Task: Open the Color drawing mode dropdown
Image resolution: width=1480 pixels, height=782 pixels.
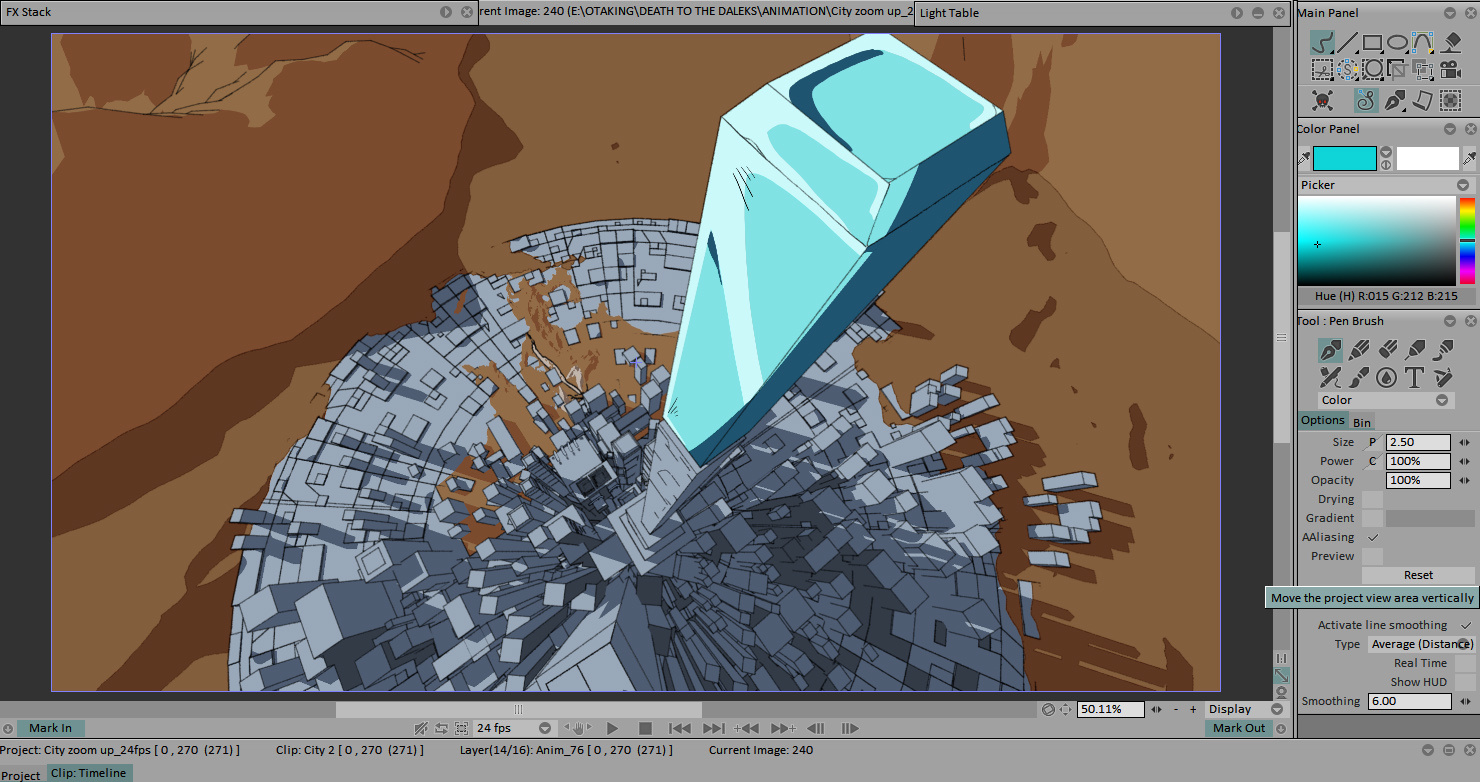Action: point(1384,400)
